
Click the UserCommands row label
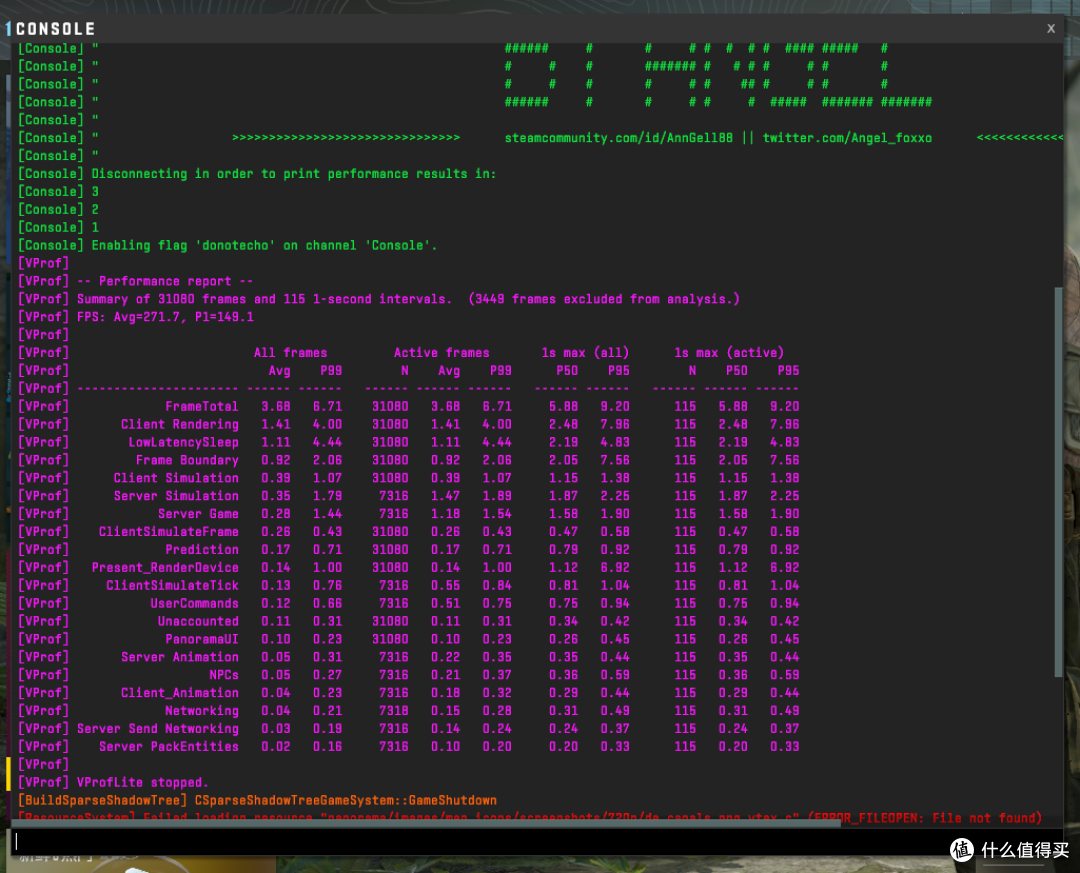click(194, 604)
